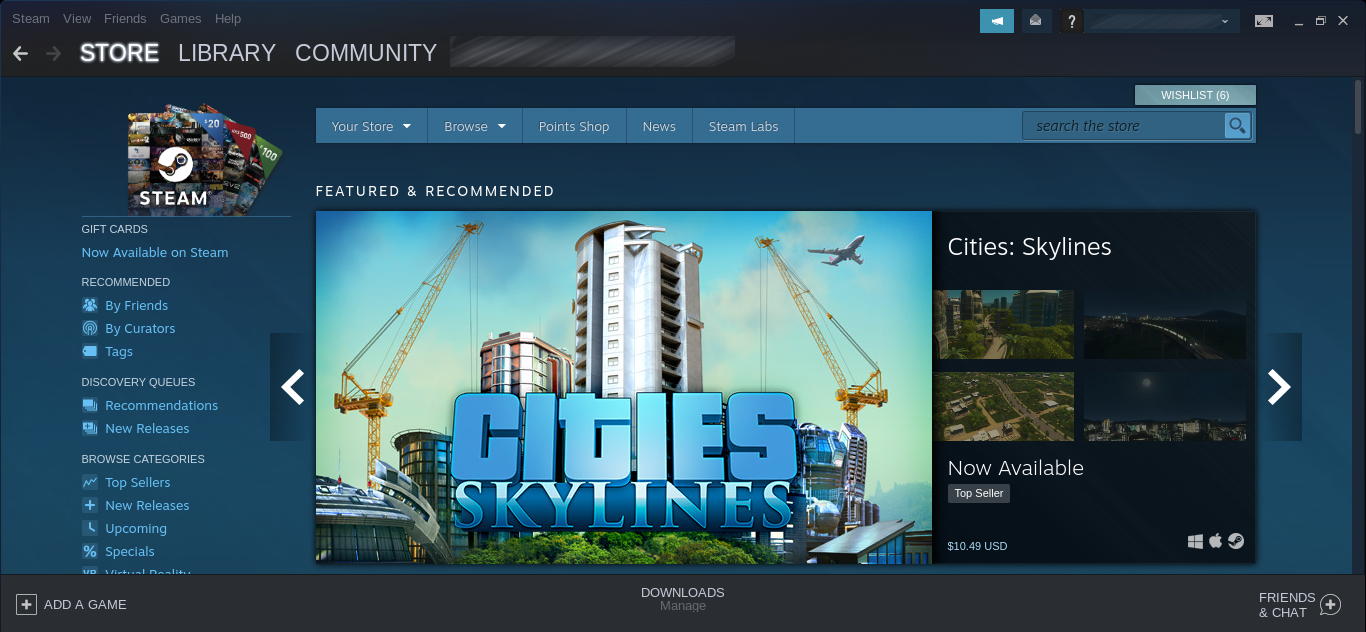Image resolution: width=1366 pixels, height=632 pixels.
Task: Open the announcements megaphone icon
Action: pyautogui.click(x=997, y=20)
